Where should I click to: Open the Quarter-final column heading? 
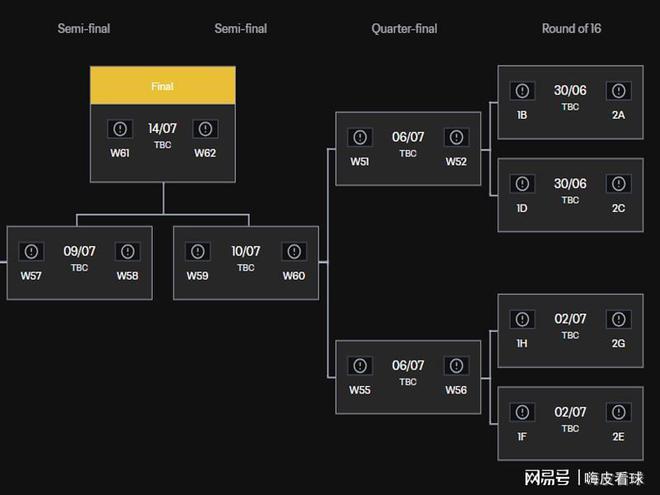coord(404,29)
